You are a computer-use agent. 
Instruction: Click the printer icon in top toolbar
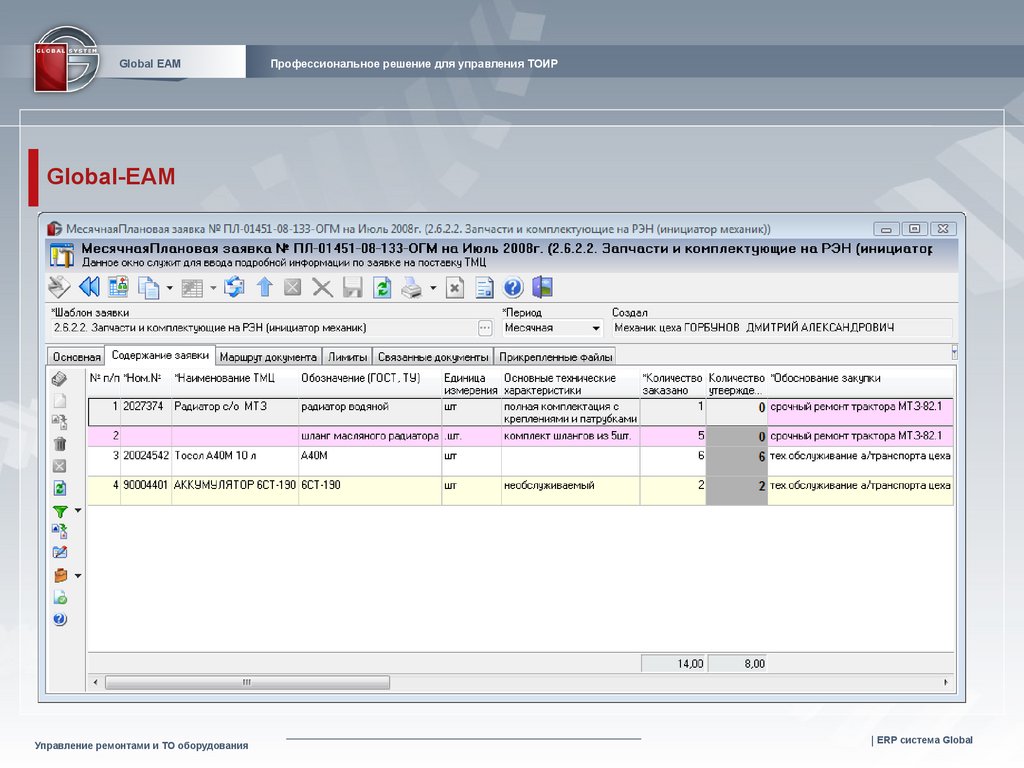click(x=412, y=288)
